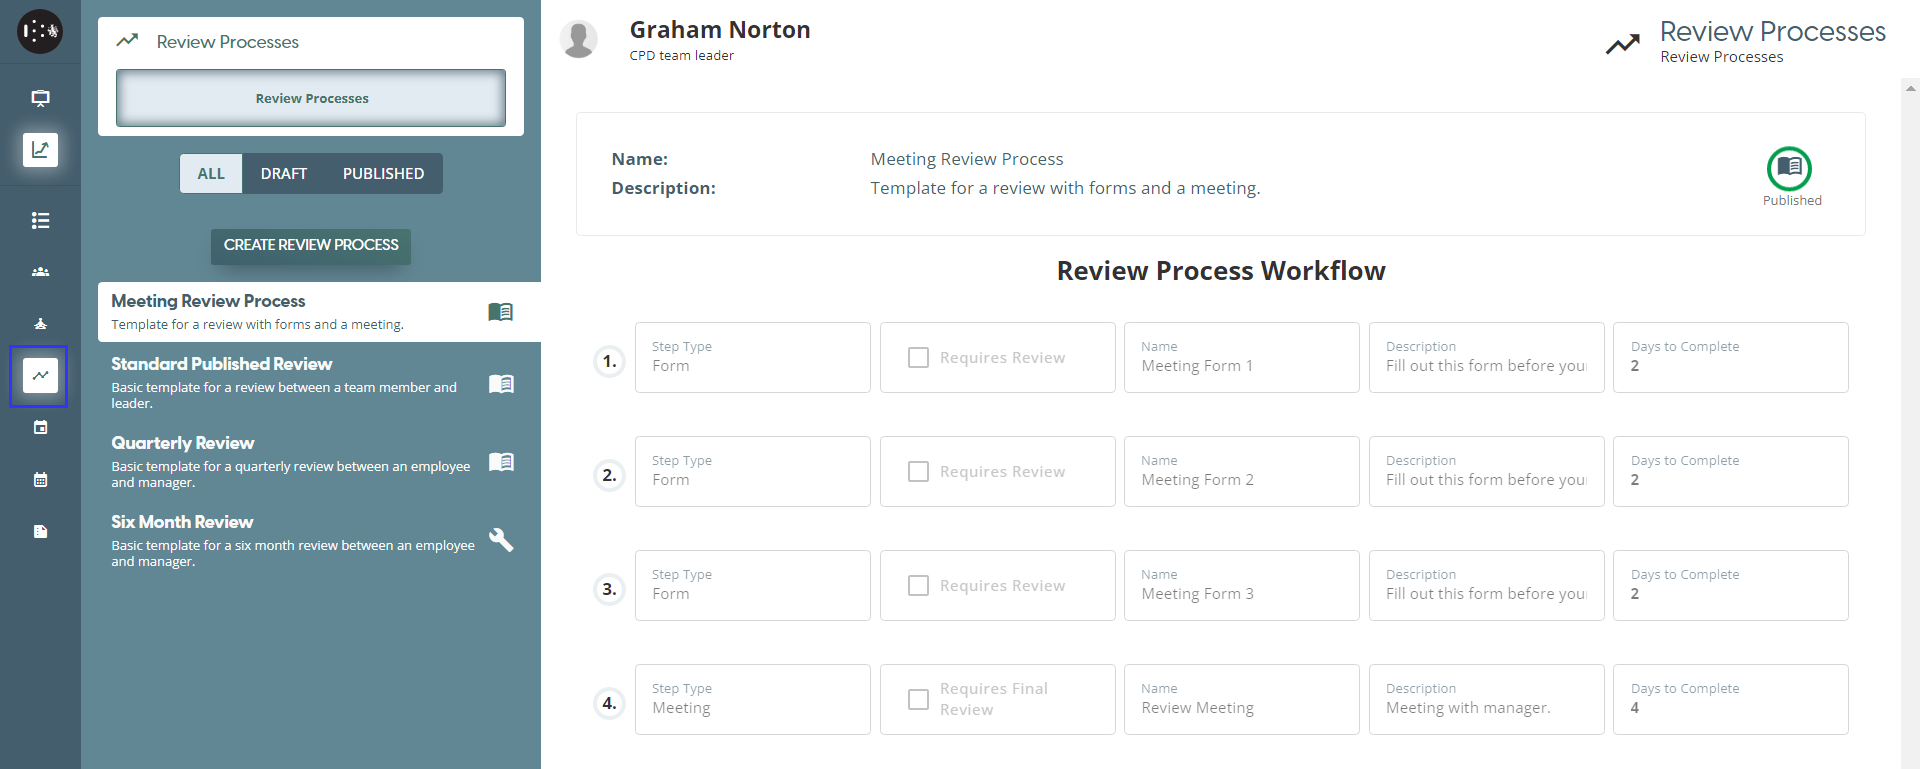Click the Meeting Form 2 name field
The height and width of the screenshot is (769, 1920).
coord(1241,472)
